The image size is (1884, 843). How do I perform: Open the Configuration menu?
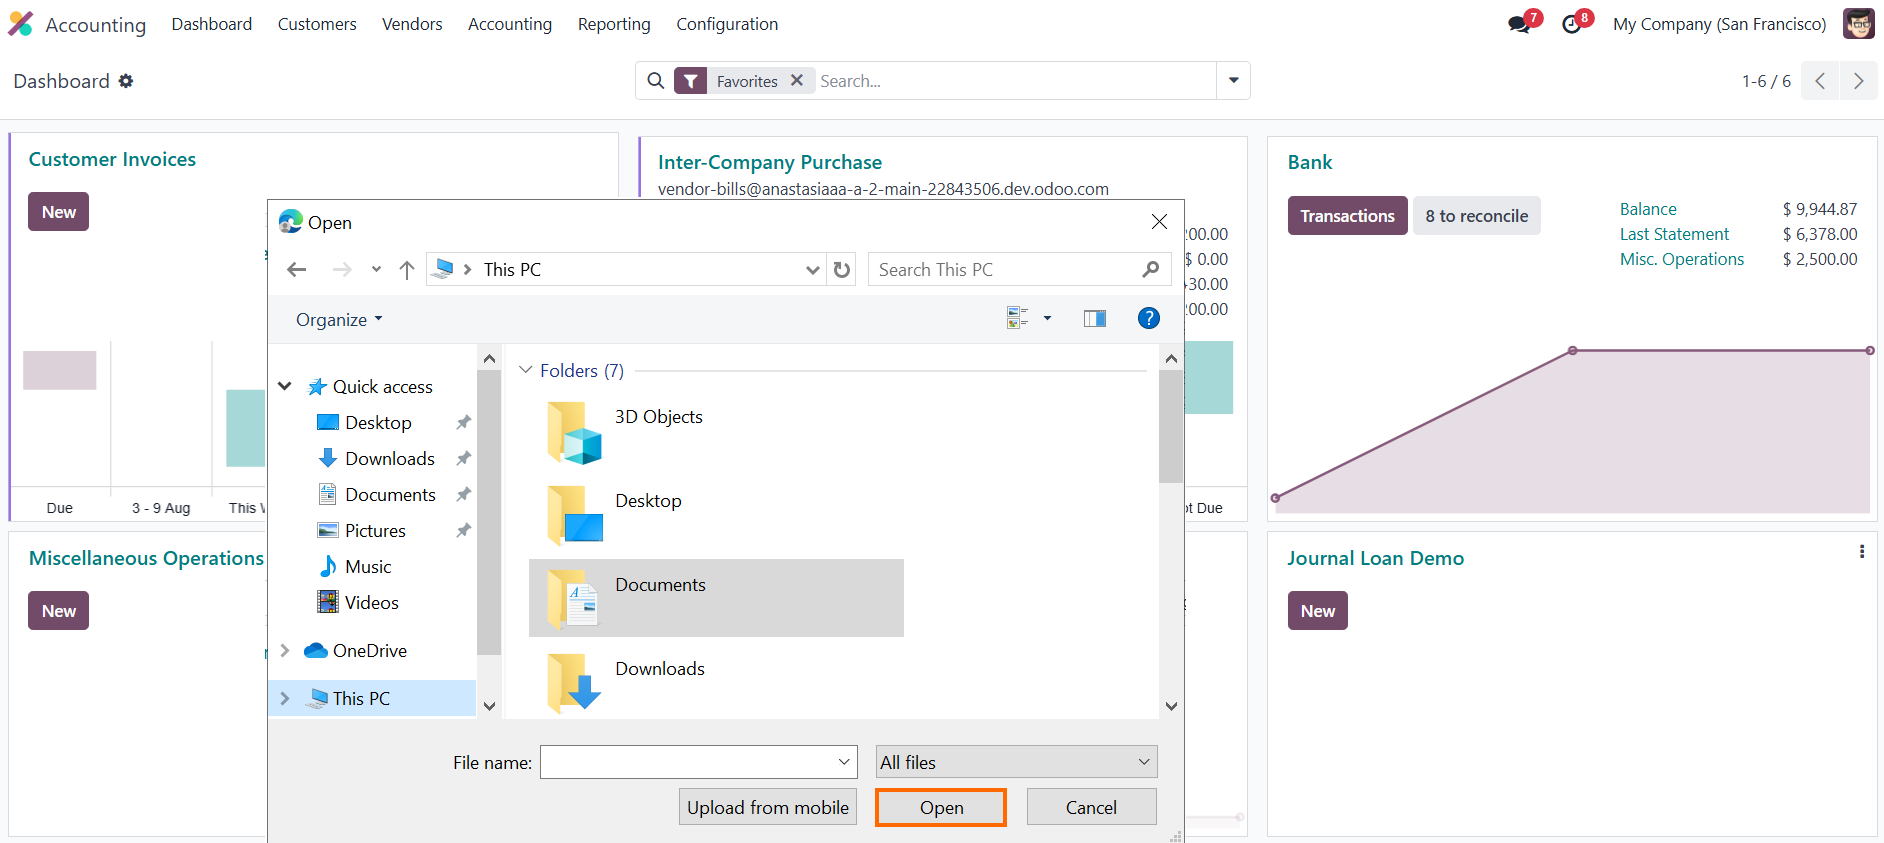[727, 24]
